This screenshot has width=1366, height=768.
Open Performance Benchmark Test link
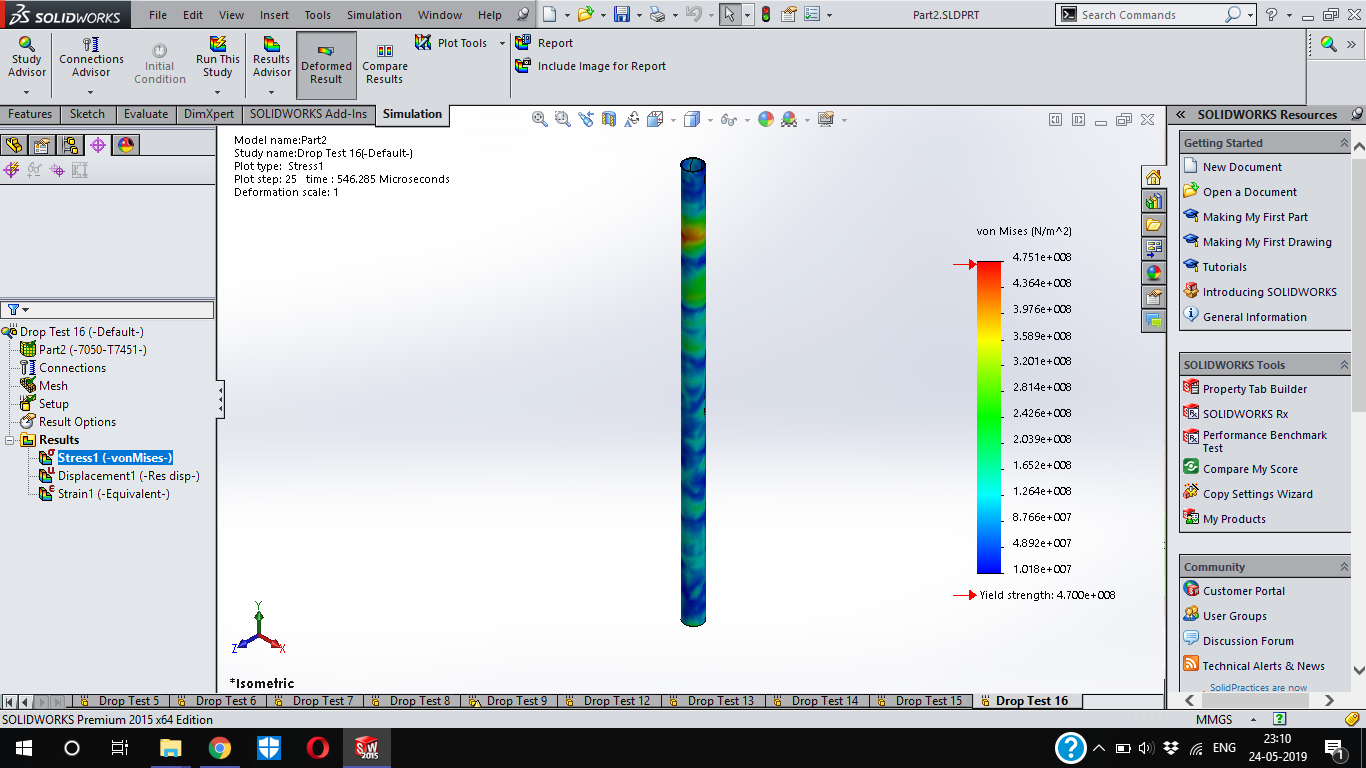coord(1264,441)
